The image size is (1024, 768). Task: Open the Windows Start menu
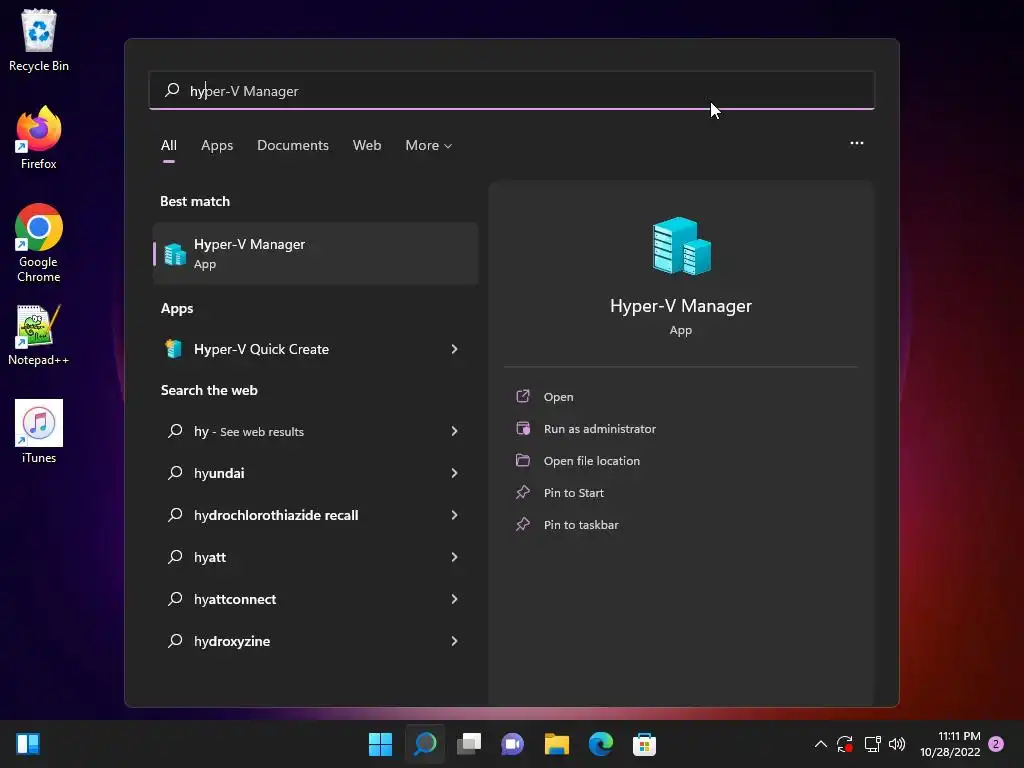(x=380, y=744)
